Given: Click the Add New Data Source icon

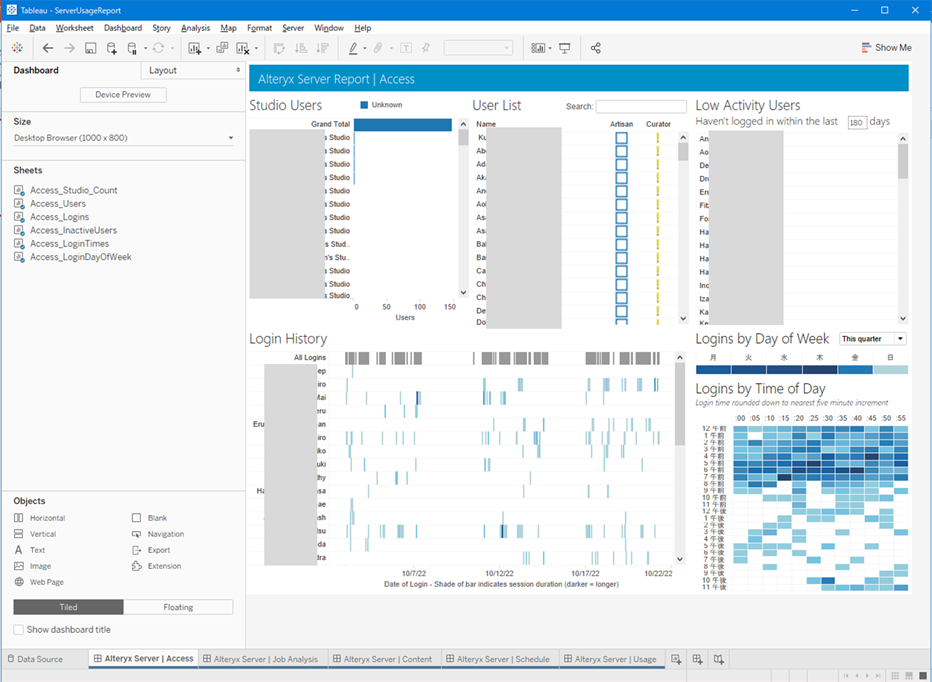Looking at the screenshot, I should (x=111, y=48).
